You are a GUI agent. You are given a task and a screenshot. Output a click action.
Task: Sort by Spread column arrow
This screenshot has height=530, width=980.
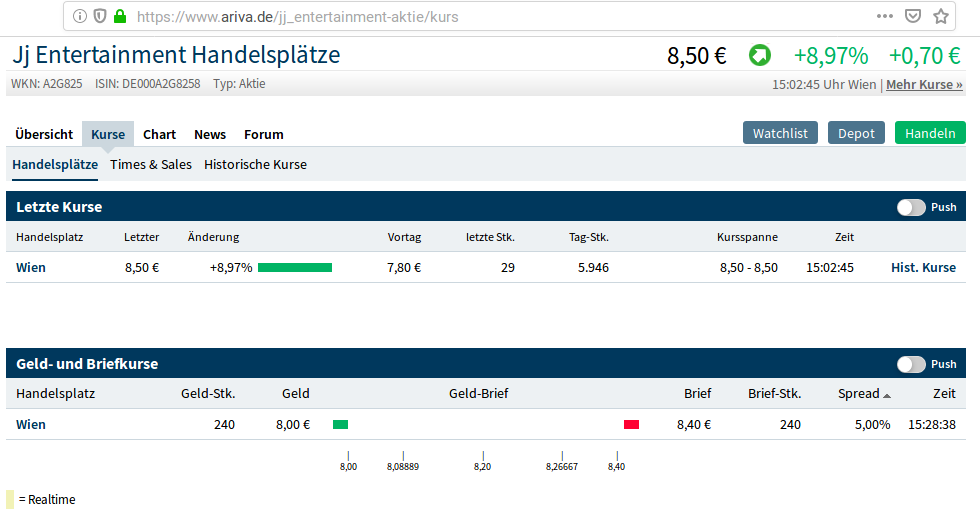[x=886, y=395]
